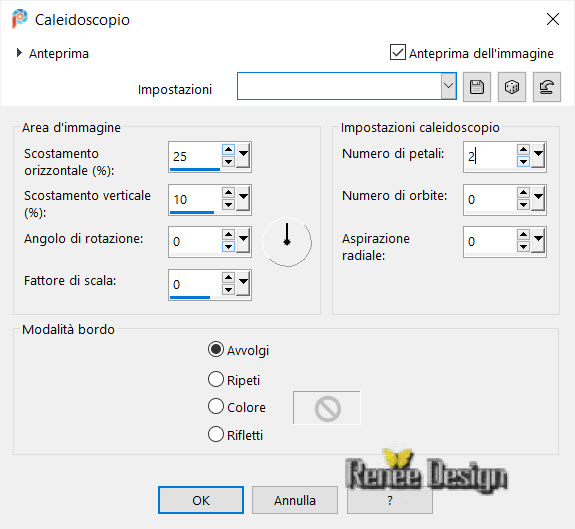Viewport: 575px width, 529px height.
Task: Click the Angolo di rotazione input field
Action: [x=195, y=242]
